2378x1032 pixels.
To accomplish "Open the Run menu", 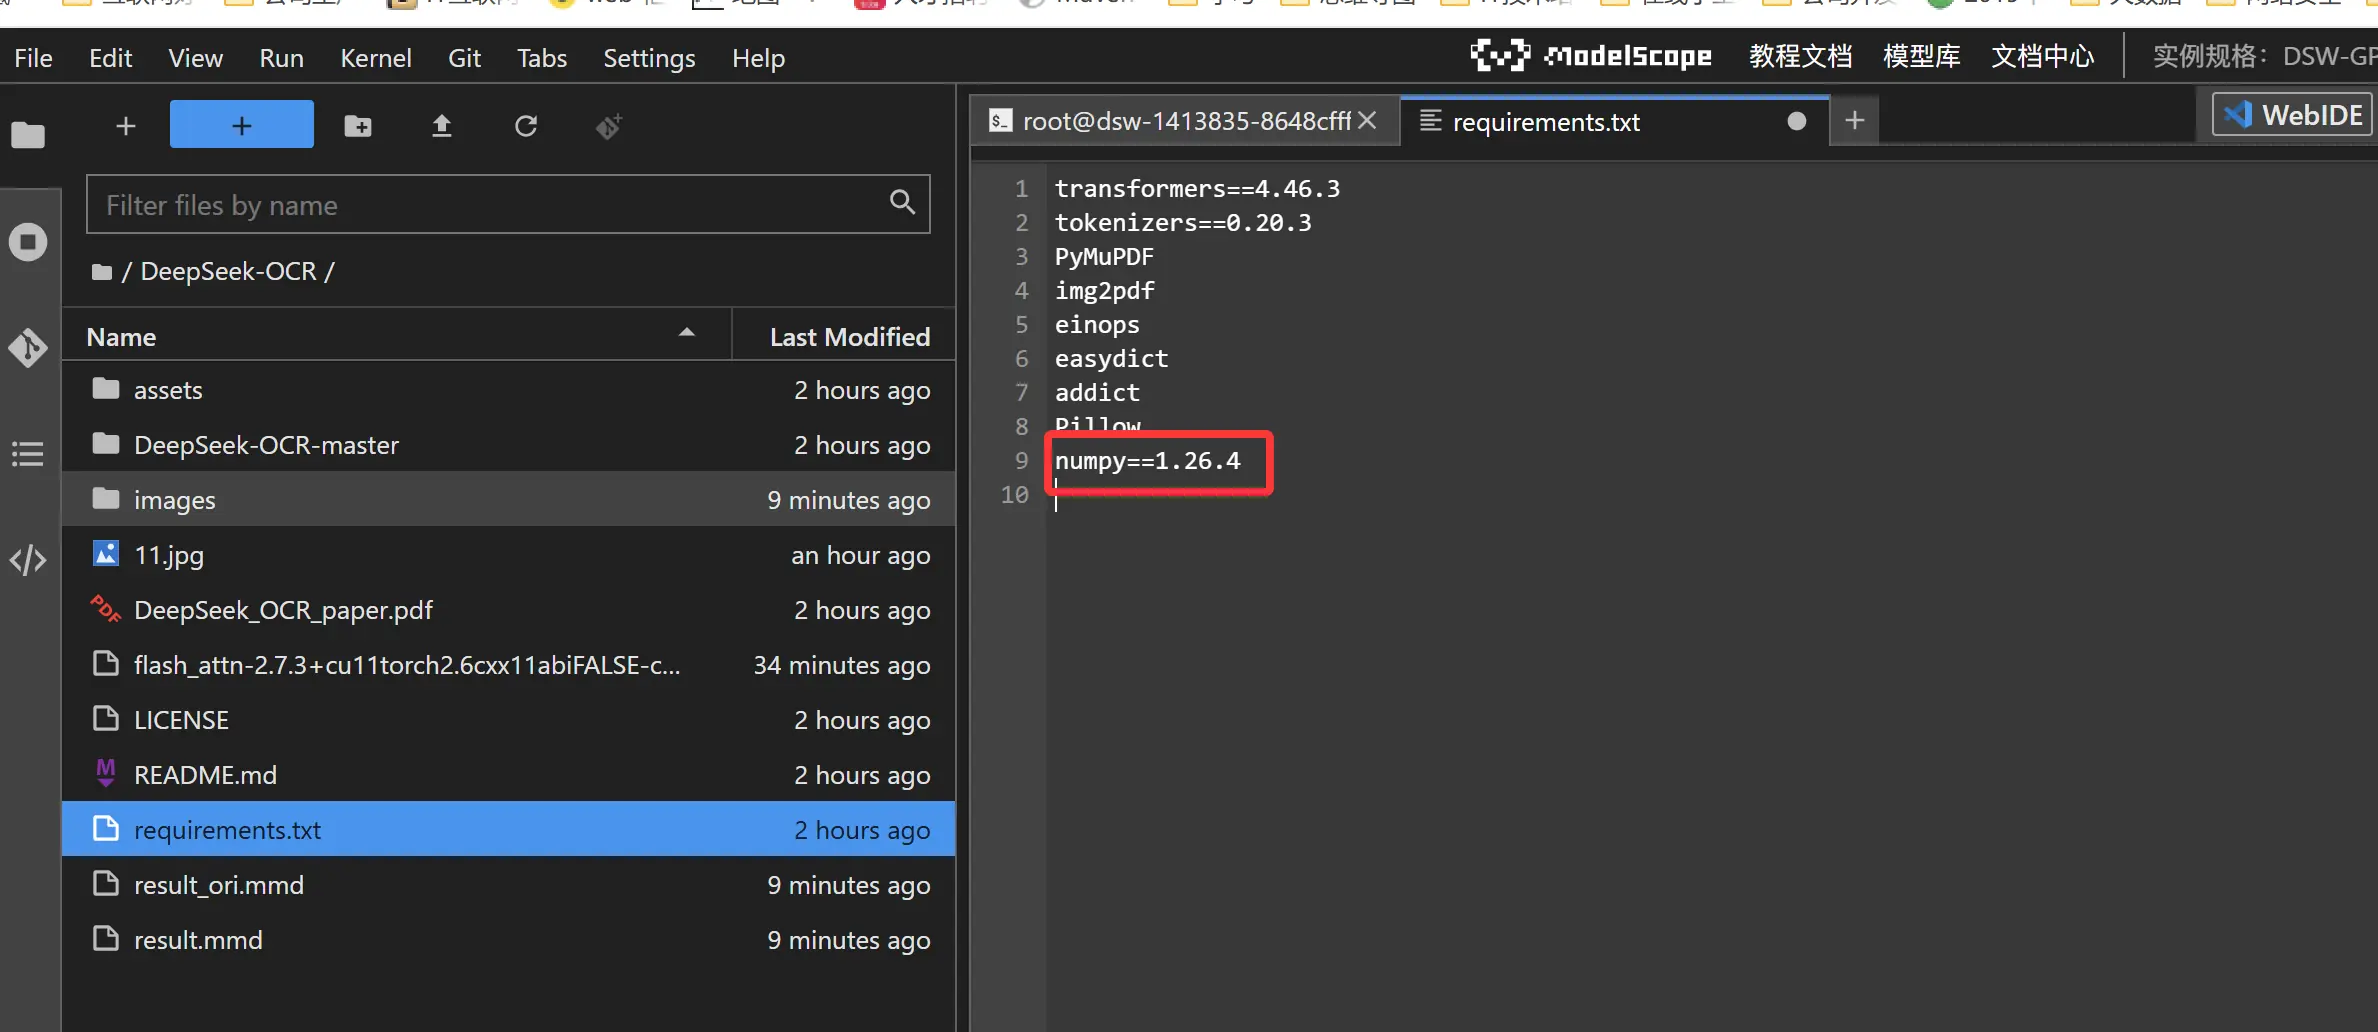I will [281, 58].
